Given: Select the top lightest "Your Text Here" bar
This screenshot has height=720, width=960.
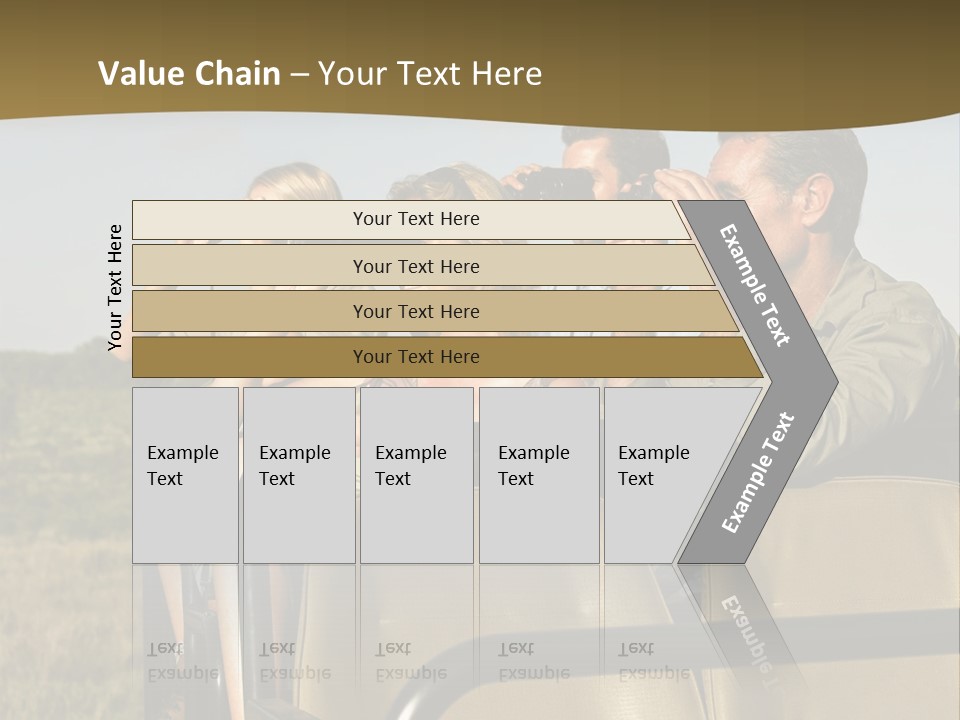Looking at the screenshot, I should [415, 219].
